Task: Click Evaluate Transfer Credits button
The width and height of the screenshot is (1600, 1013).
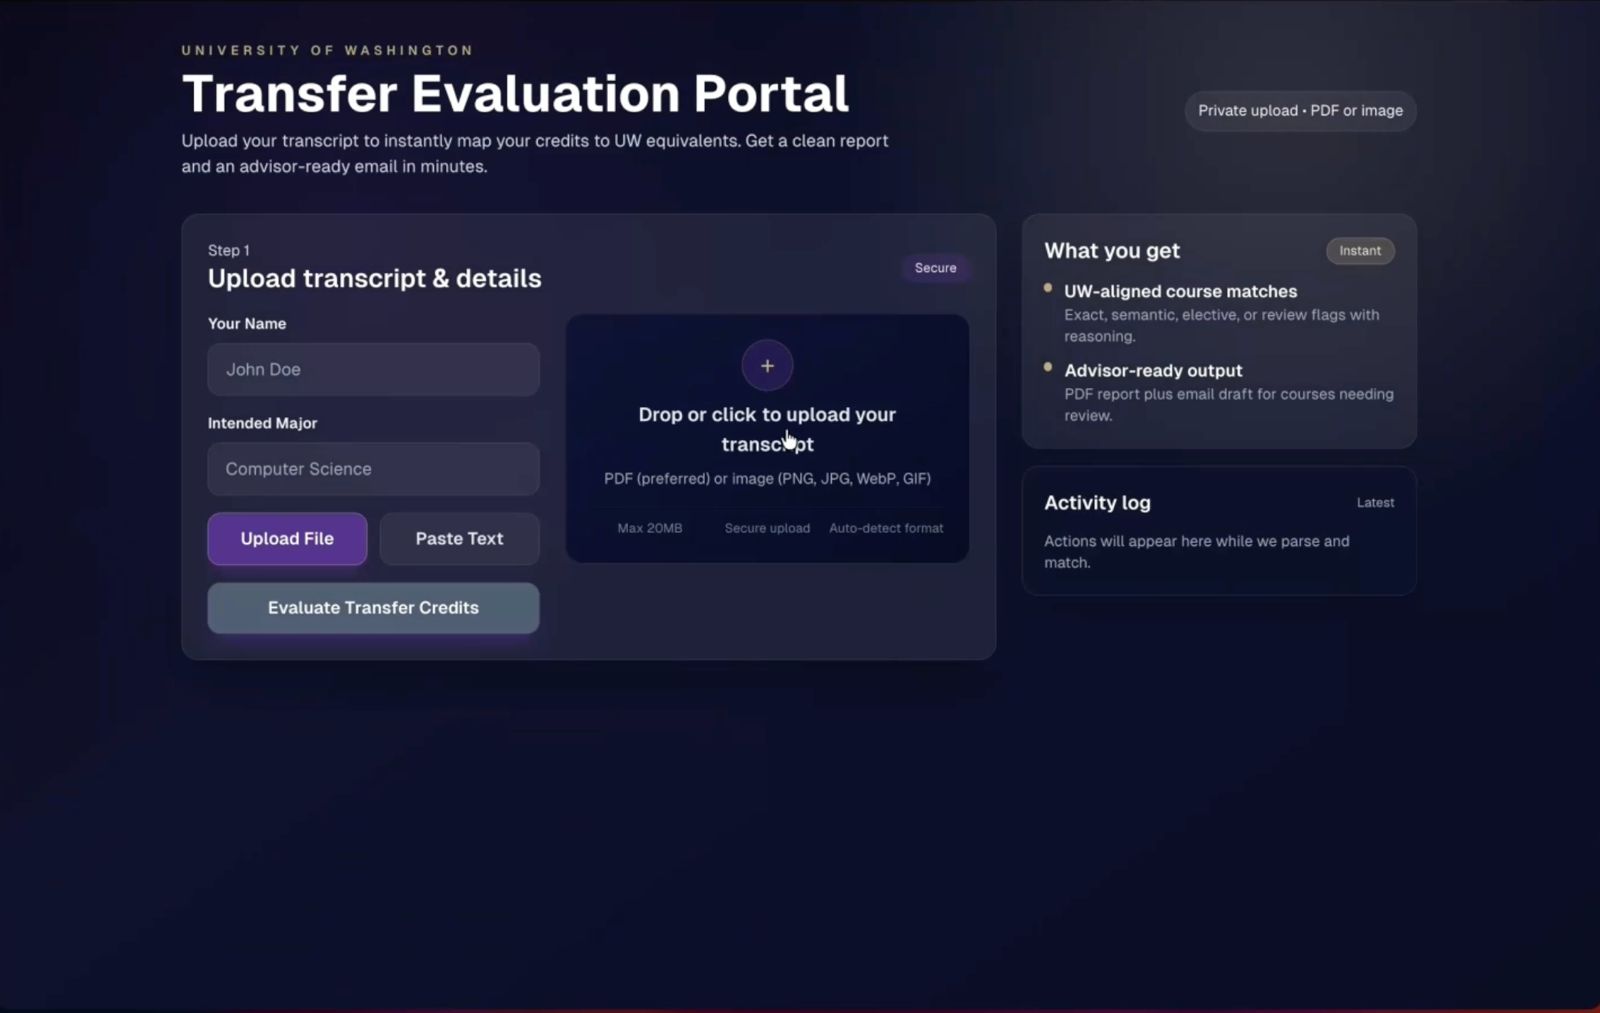Action: (x=373, y=608)
